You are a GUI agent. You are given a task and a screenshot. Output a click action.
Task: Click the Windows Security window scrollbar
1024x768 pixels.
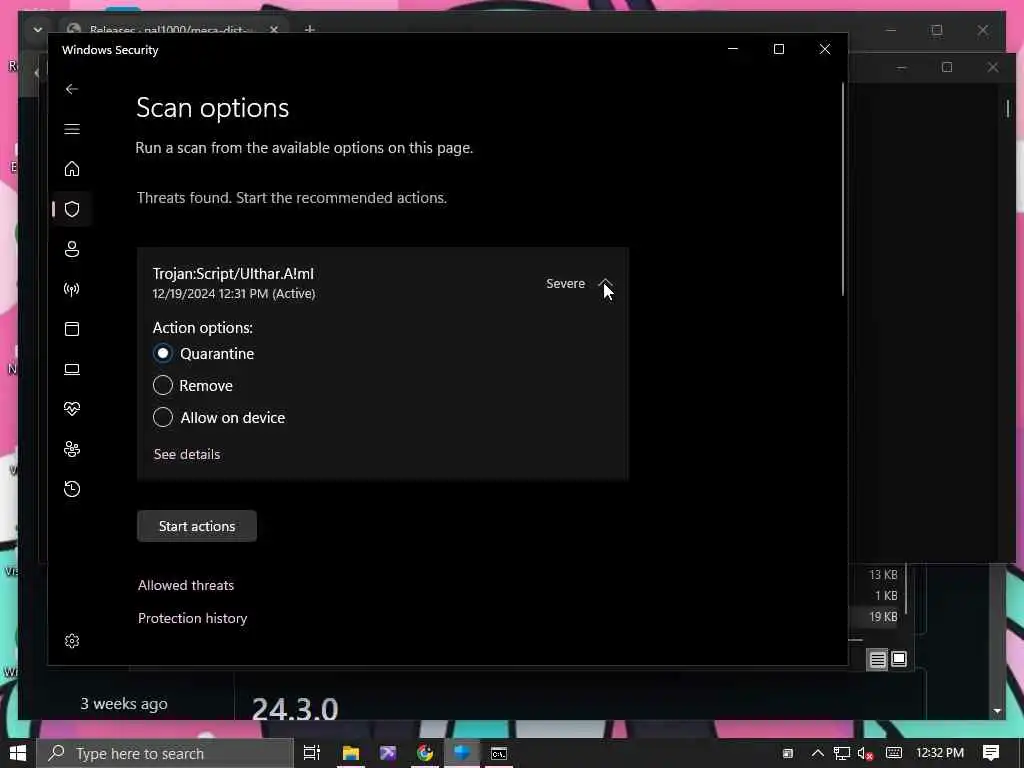842,189
